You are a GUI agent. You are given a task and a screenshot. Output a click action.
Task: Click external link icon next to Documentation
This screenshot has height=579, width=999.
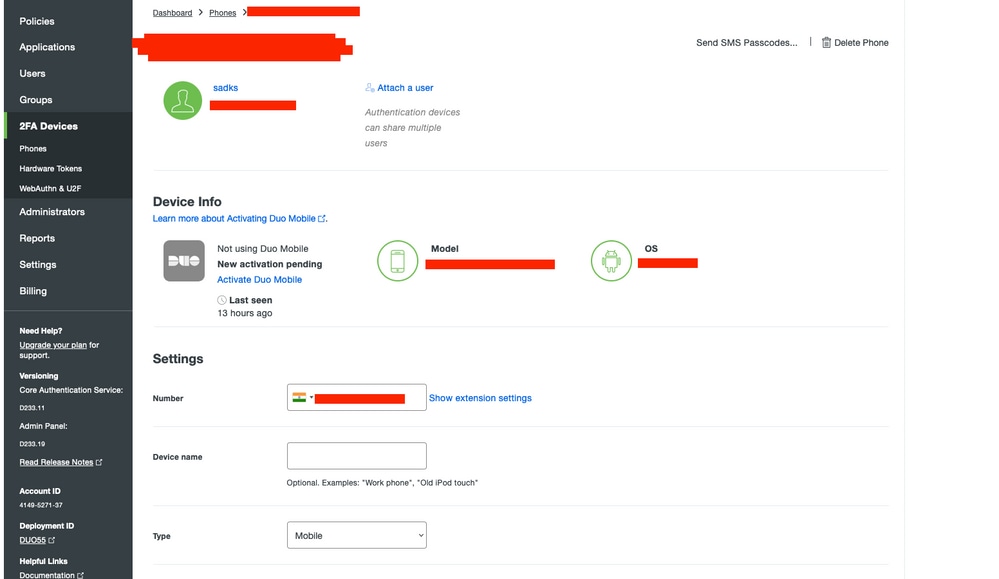tap(80, 575)
